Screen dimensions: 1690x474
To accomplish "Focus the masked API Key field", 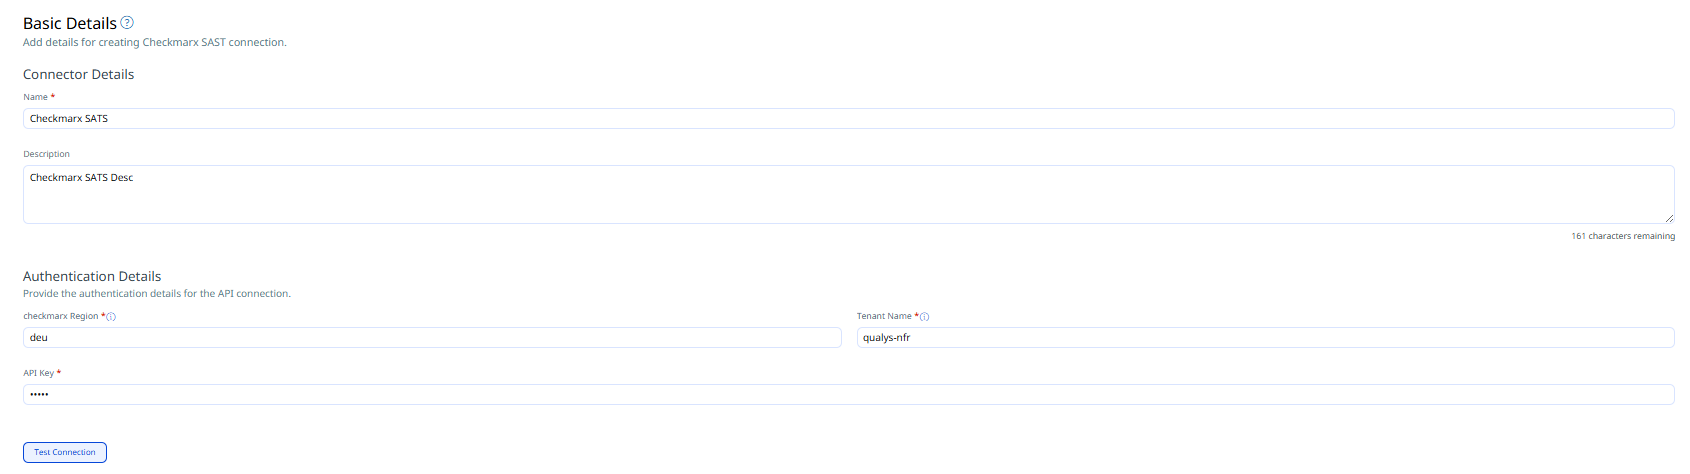I will [848, 394].
